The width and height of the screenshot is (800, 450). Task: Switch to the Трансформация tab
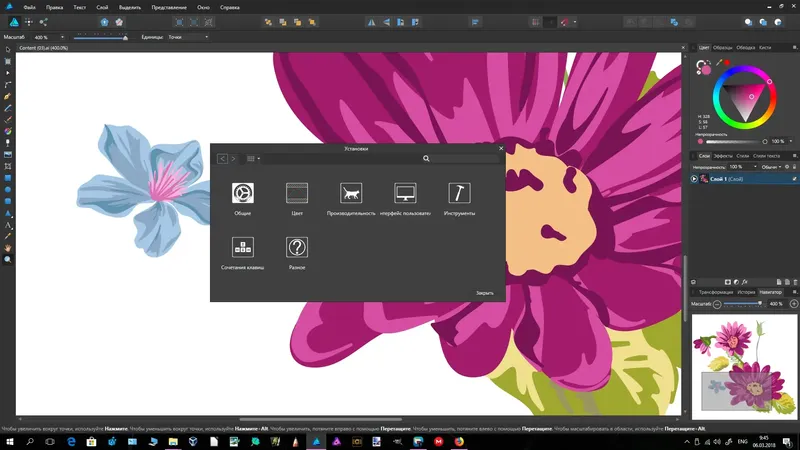(x=715, y=292)
